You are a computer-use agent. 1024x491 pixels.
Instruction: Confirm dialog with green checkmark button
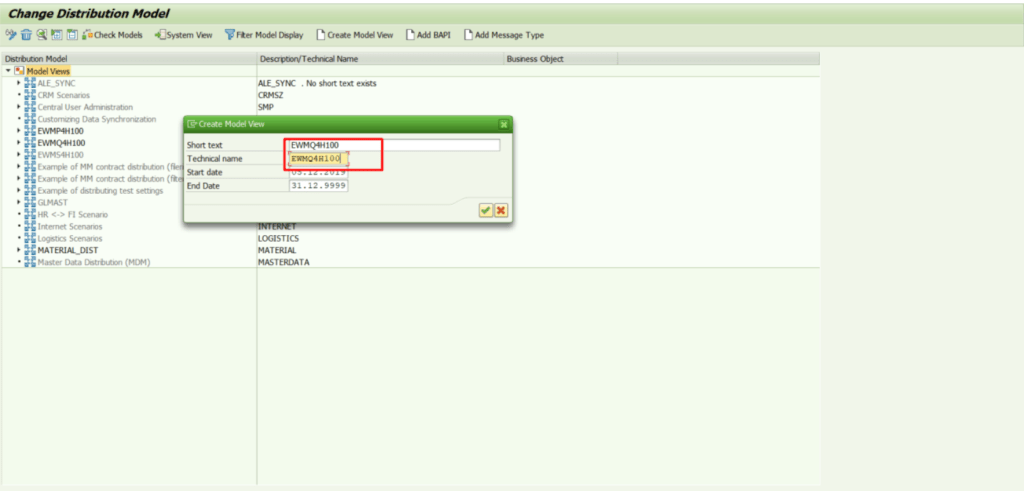[485, 210]
